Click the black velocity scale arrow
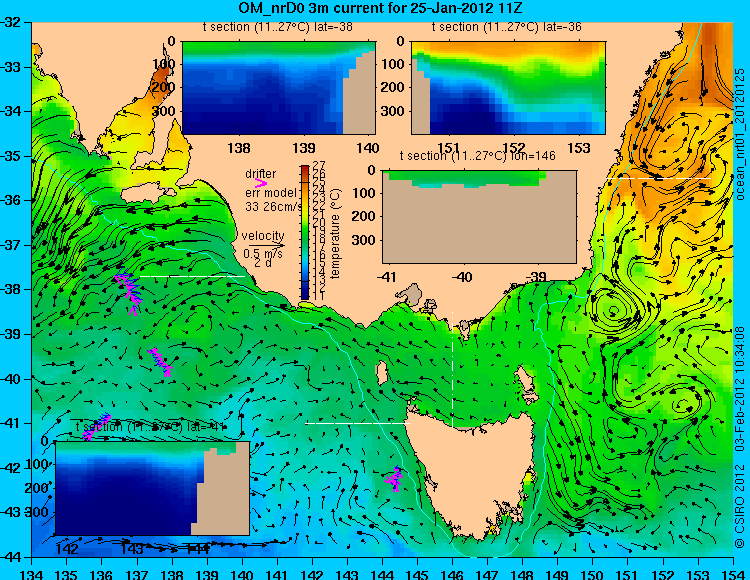Screen dimensions: 750x580 266,246
